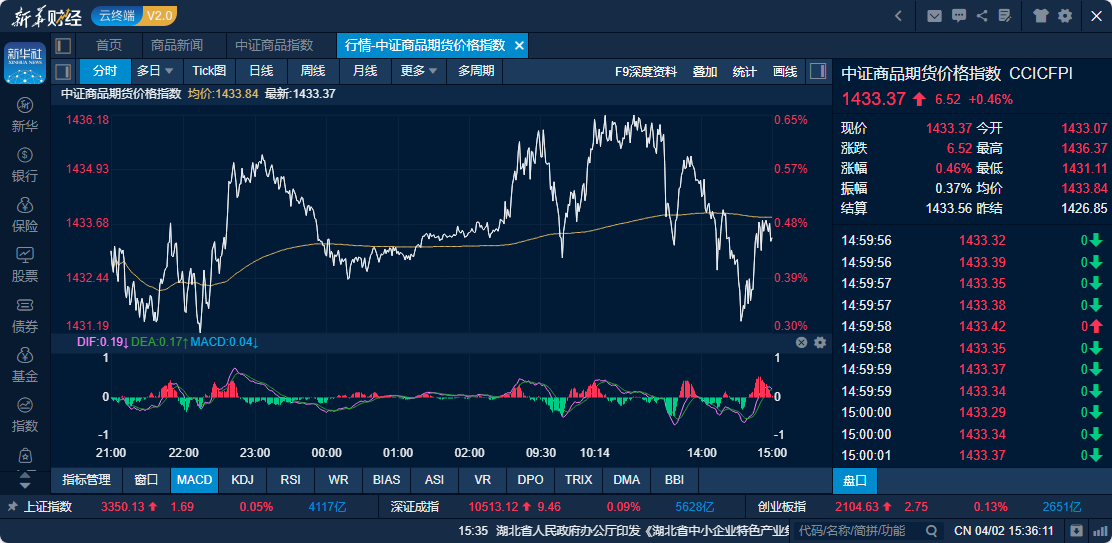Toggle the sidebar layout icon beside 首页
This screenshot has width=1112, height=543.
tap(64, 45)
